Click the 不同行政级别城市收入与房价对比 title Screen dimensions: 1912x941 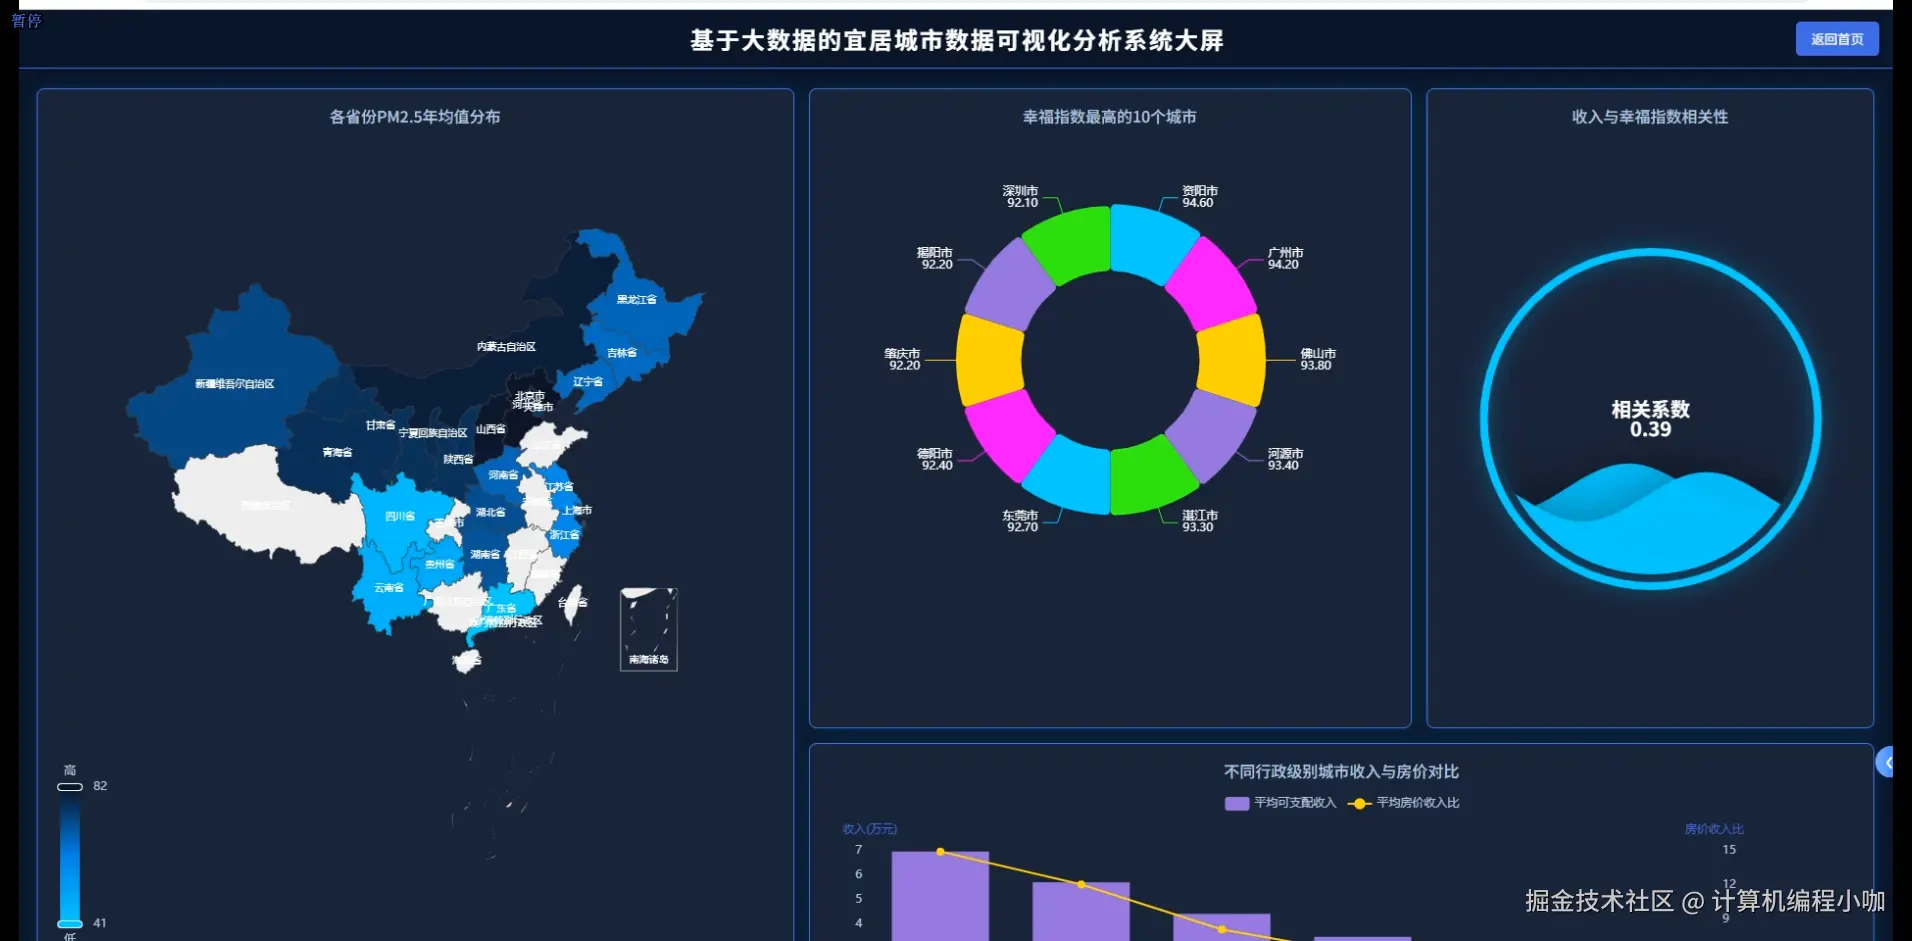(x=1341, y=772)
